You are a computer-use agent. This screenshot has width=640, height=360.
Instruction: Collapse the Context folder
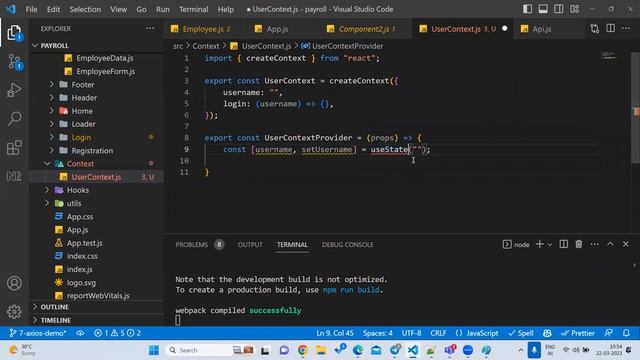point(47,163)
